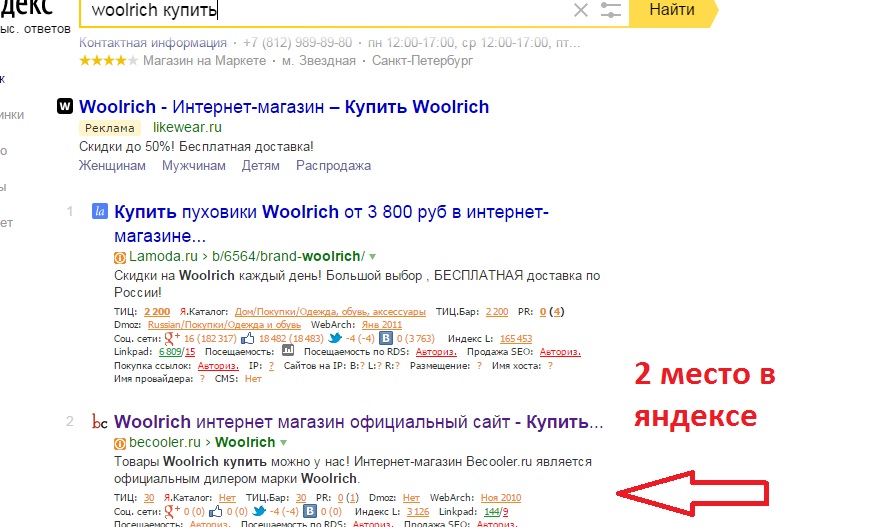Click 'Авториз.' next to Lamoda Продажа SEO

tap(560, 352)
